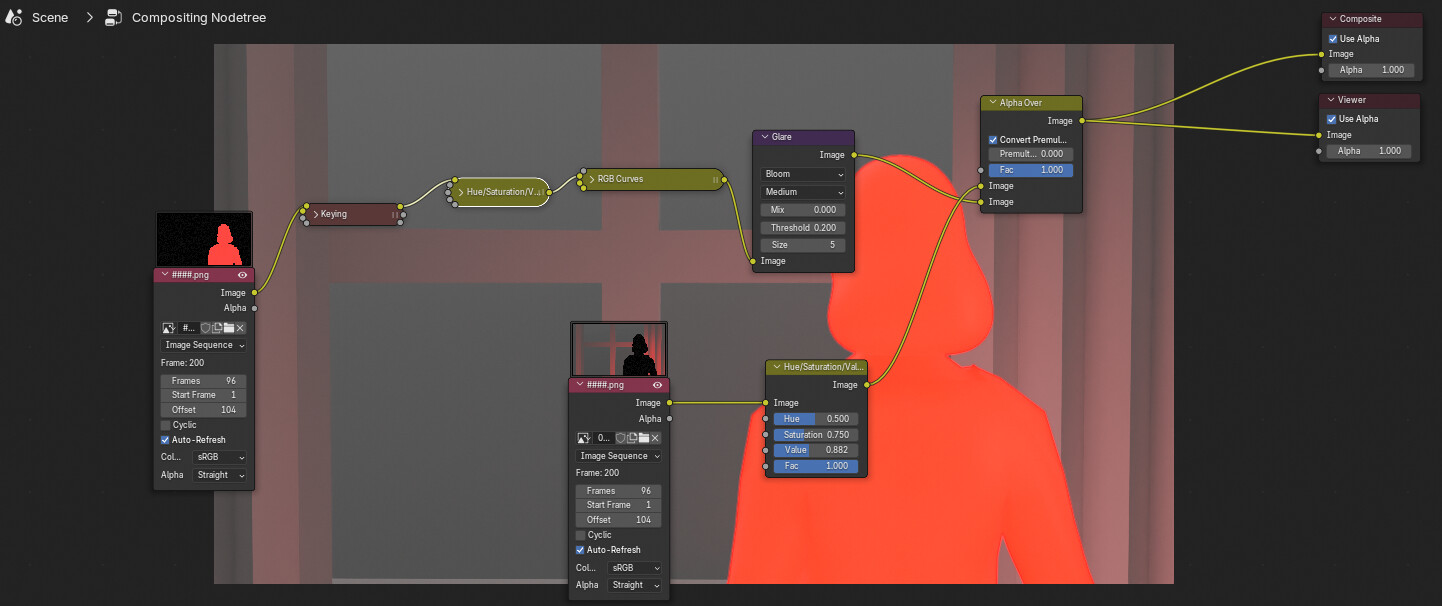Click the dark silhouette preview thumbnail above the second image node
The image size is (1442, 606).
(619, 349)
